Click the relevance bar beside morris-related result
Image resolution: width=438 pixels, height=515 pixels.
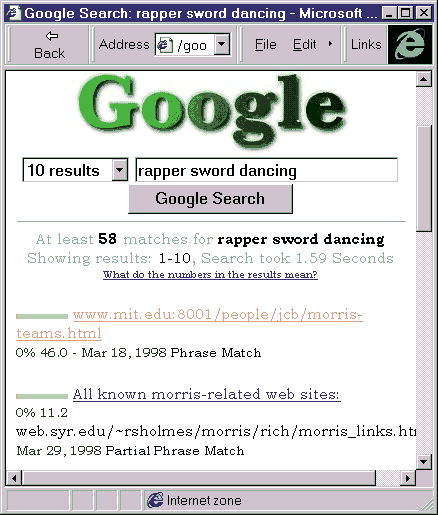coord(42,396)
